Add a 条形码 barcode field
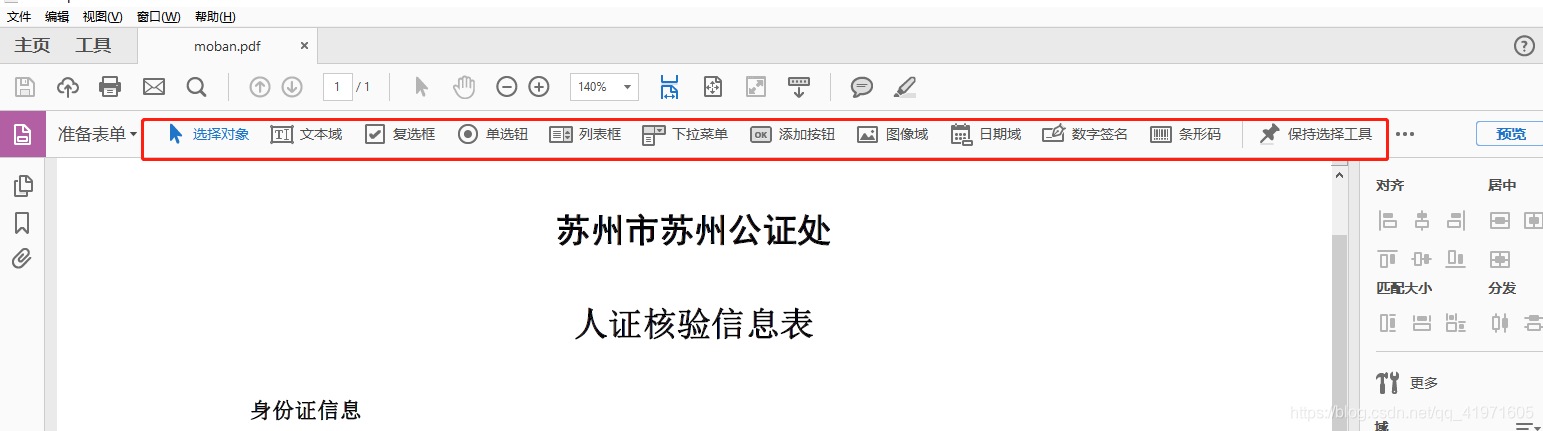The image size is (1543, 431). [x=1185, y=134]
